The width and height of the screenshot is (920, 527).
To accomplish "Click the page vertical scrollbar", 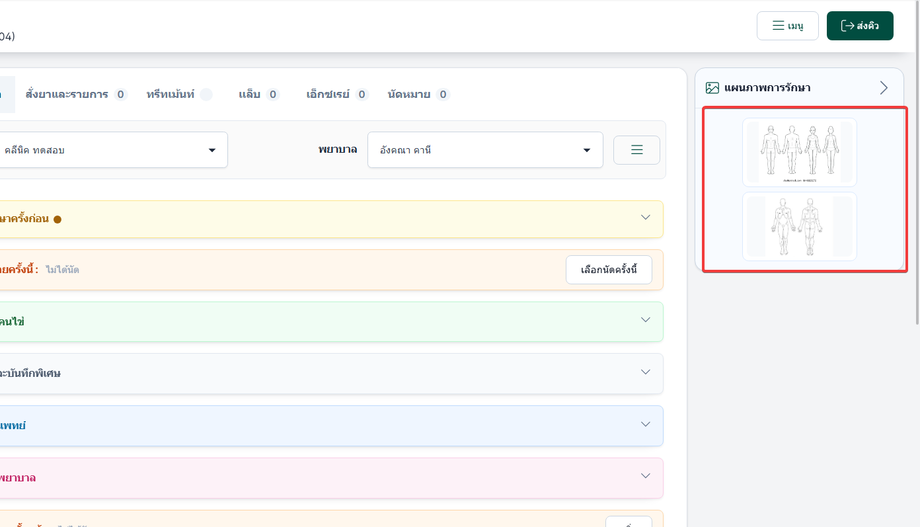I will pyautogui.click(x=917, y=162).
